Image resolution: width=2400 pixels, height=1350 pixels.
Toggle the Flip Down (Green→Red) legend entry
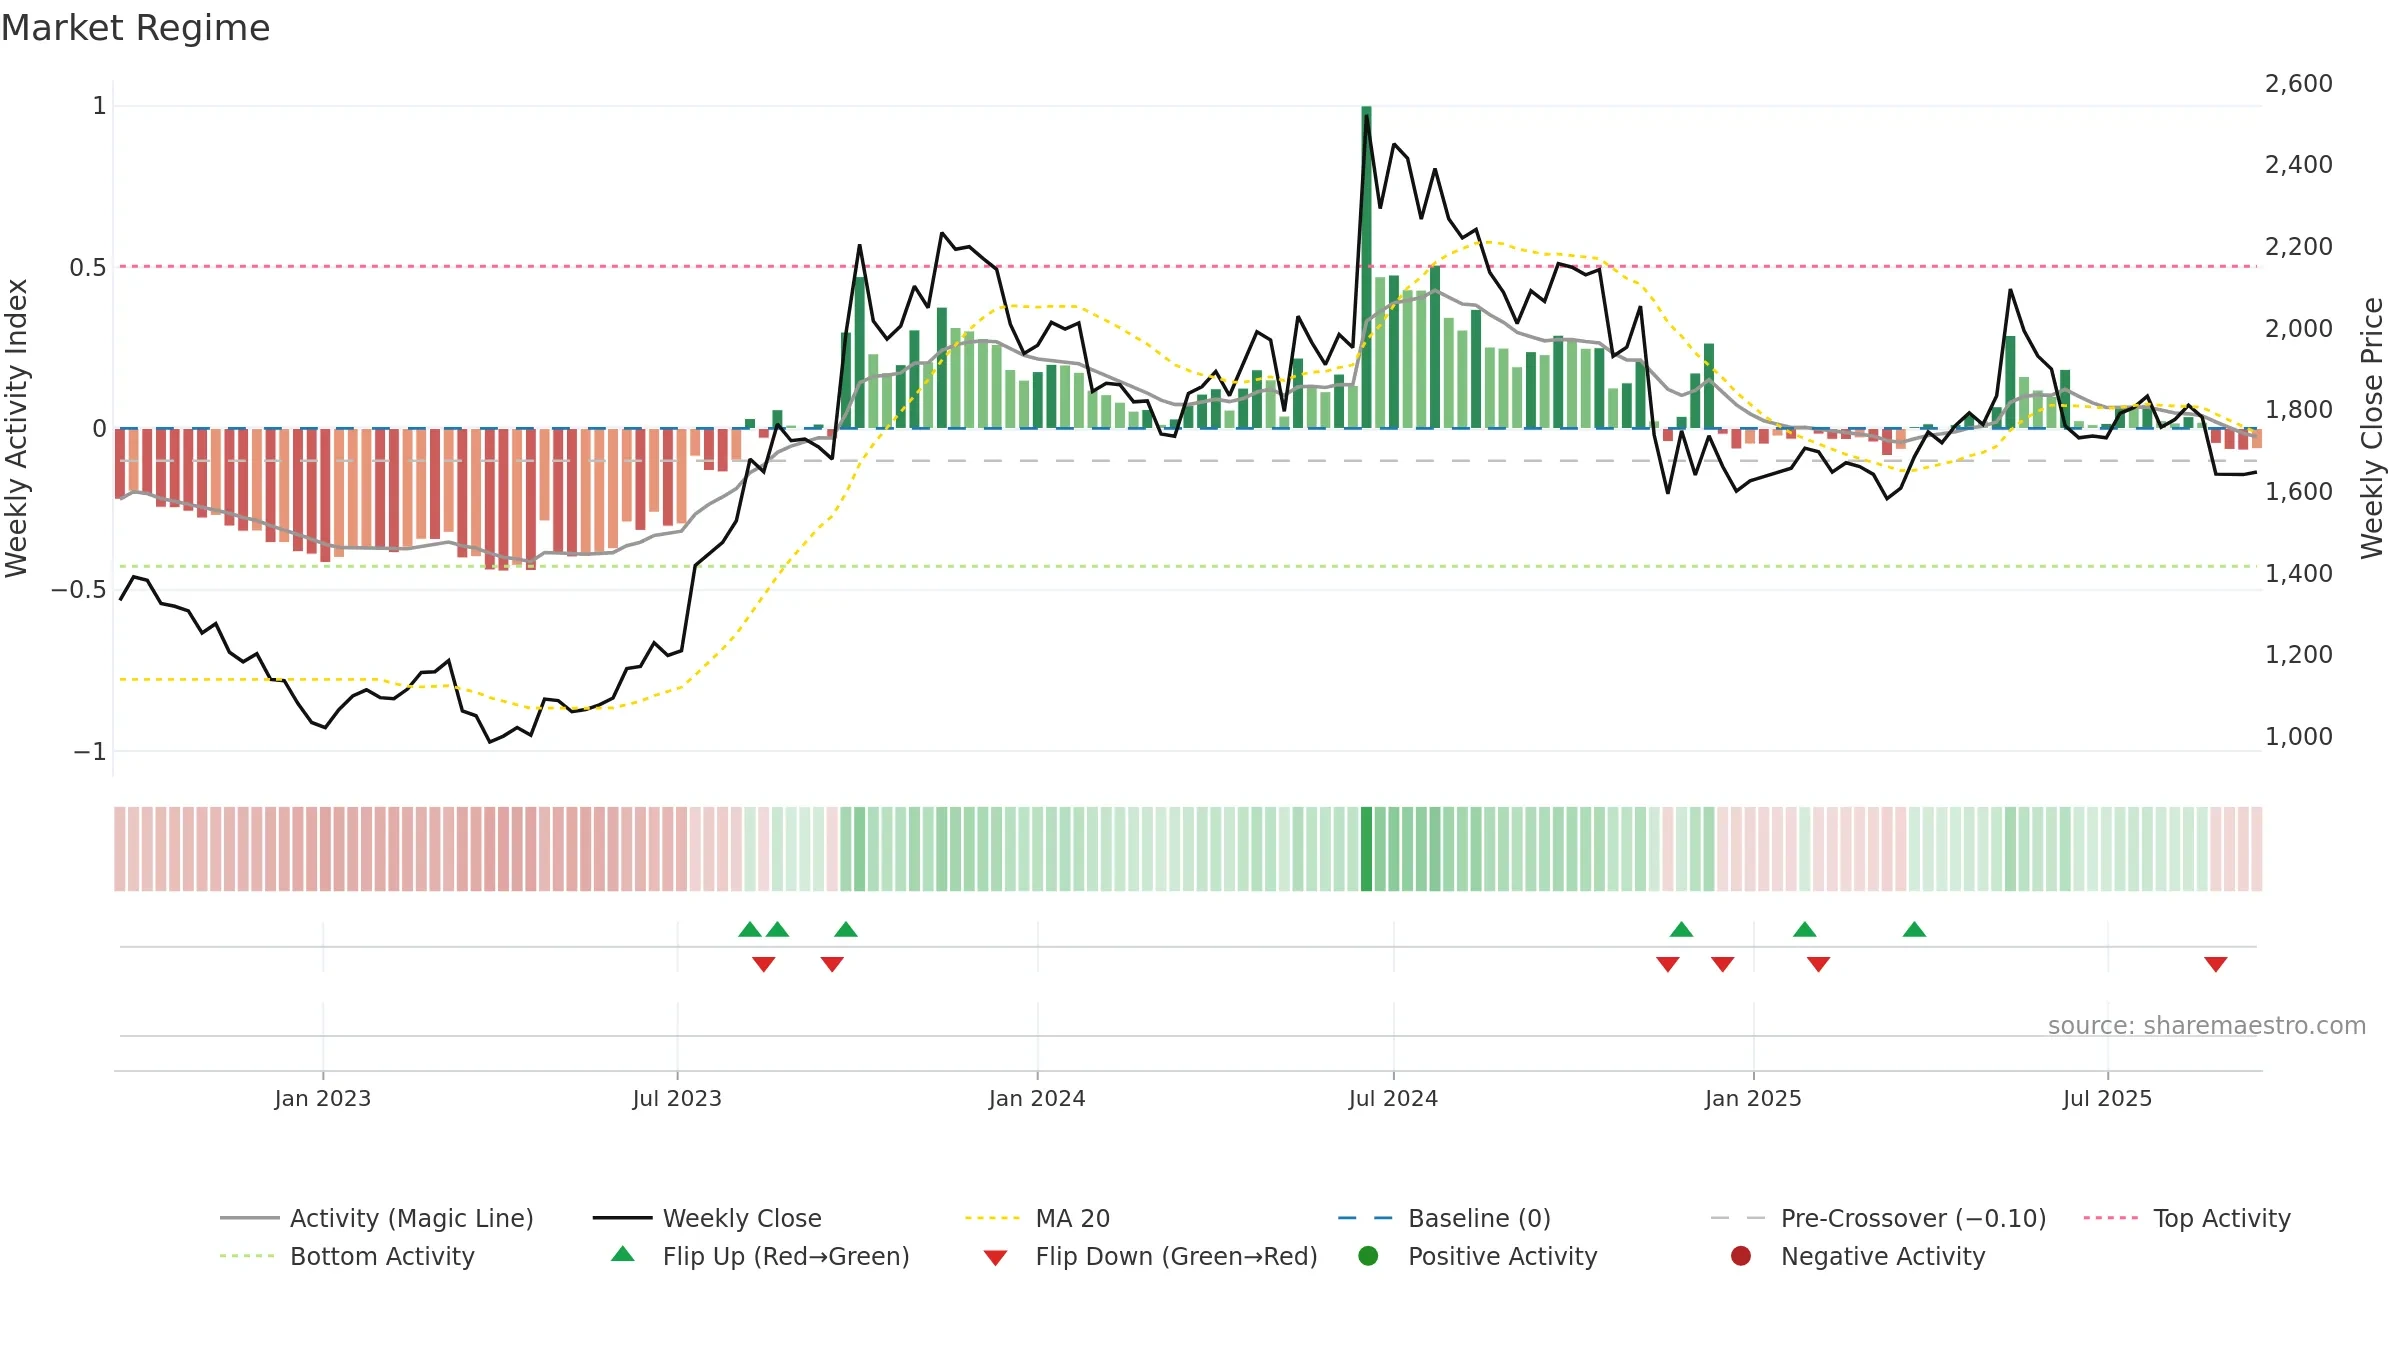[1150, 1256]
